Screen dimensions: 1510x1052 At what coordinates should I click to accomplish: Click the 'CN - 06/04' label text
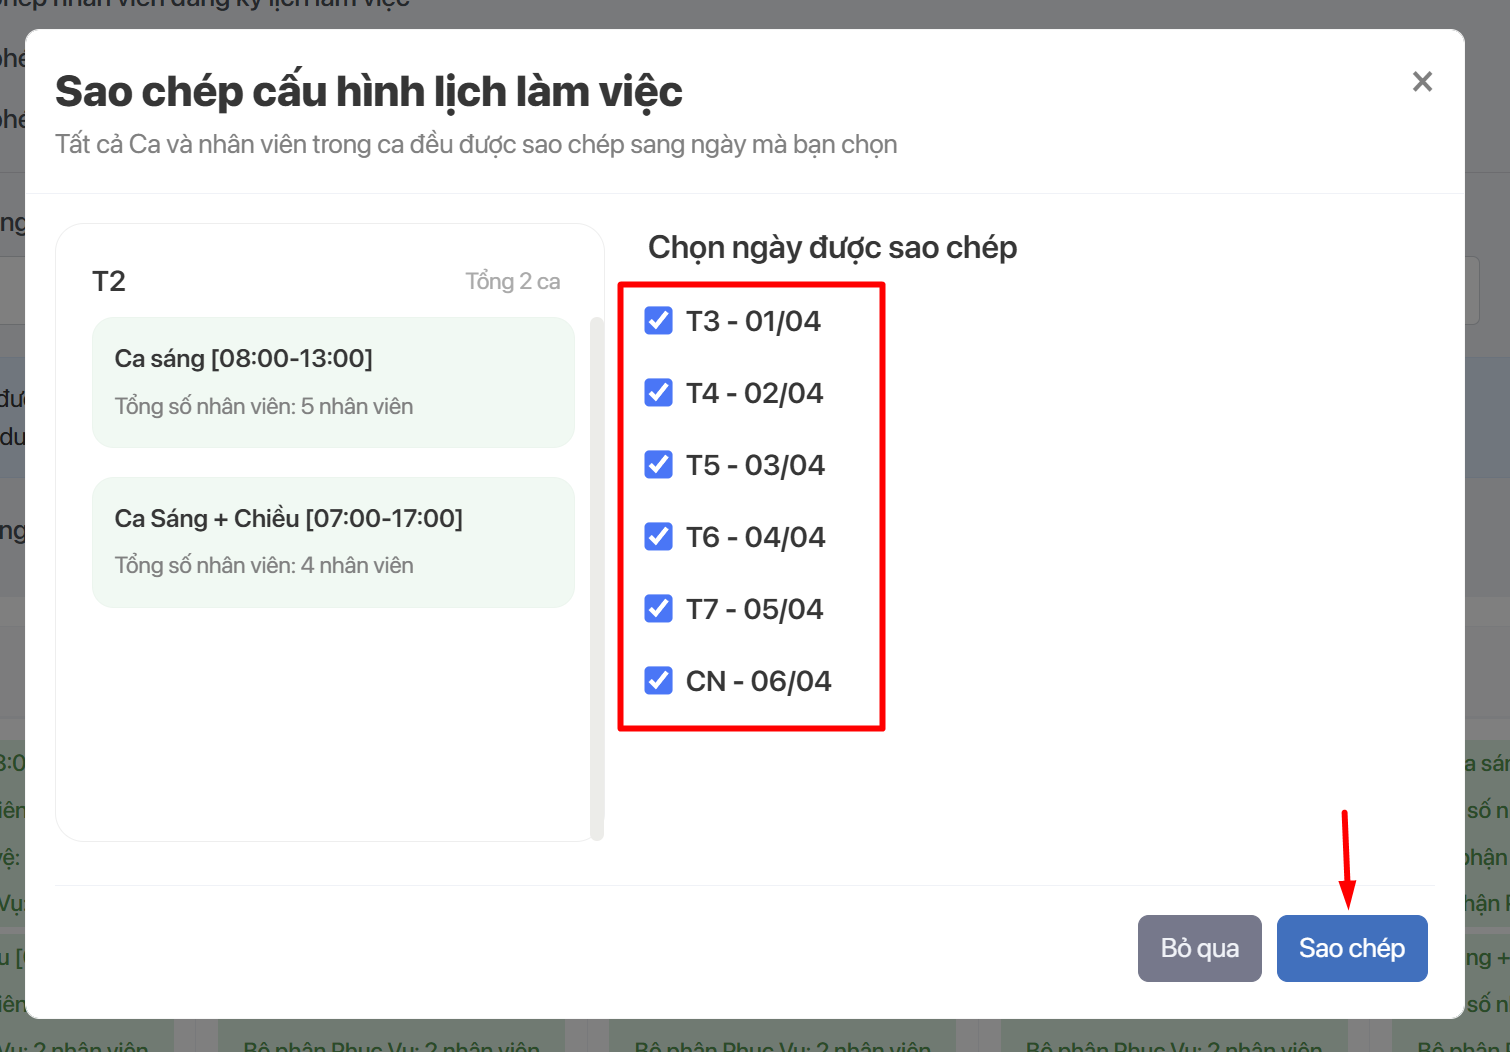(x=758, y=682)
